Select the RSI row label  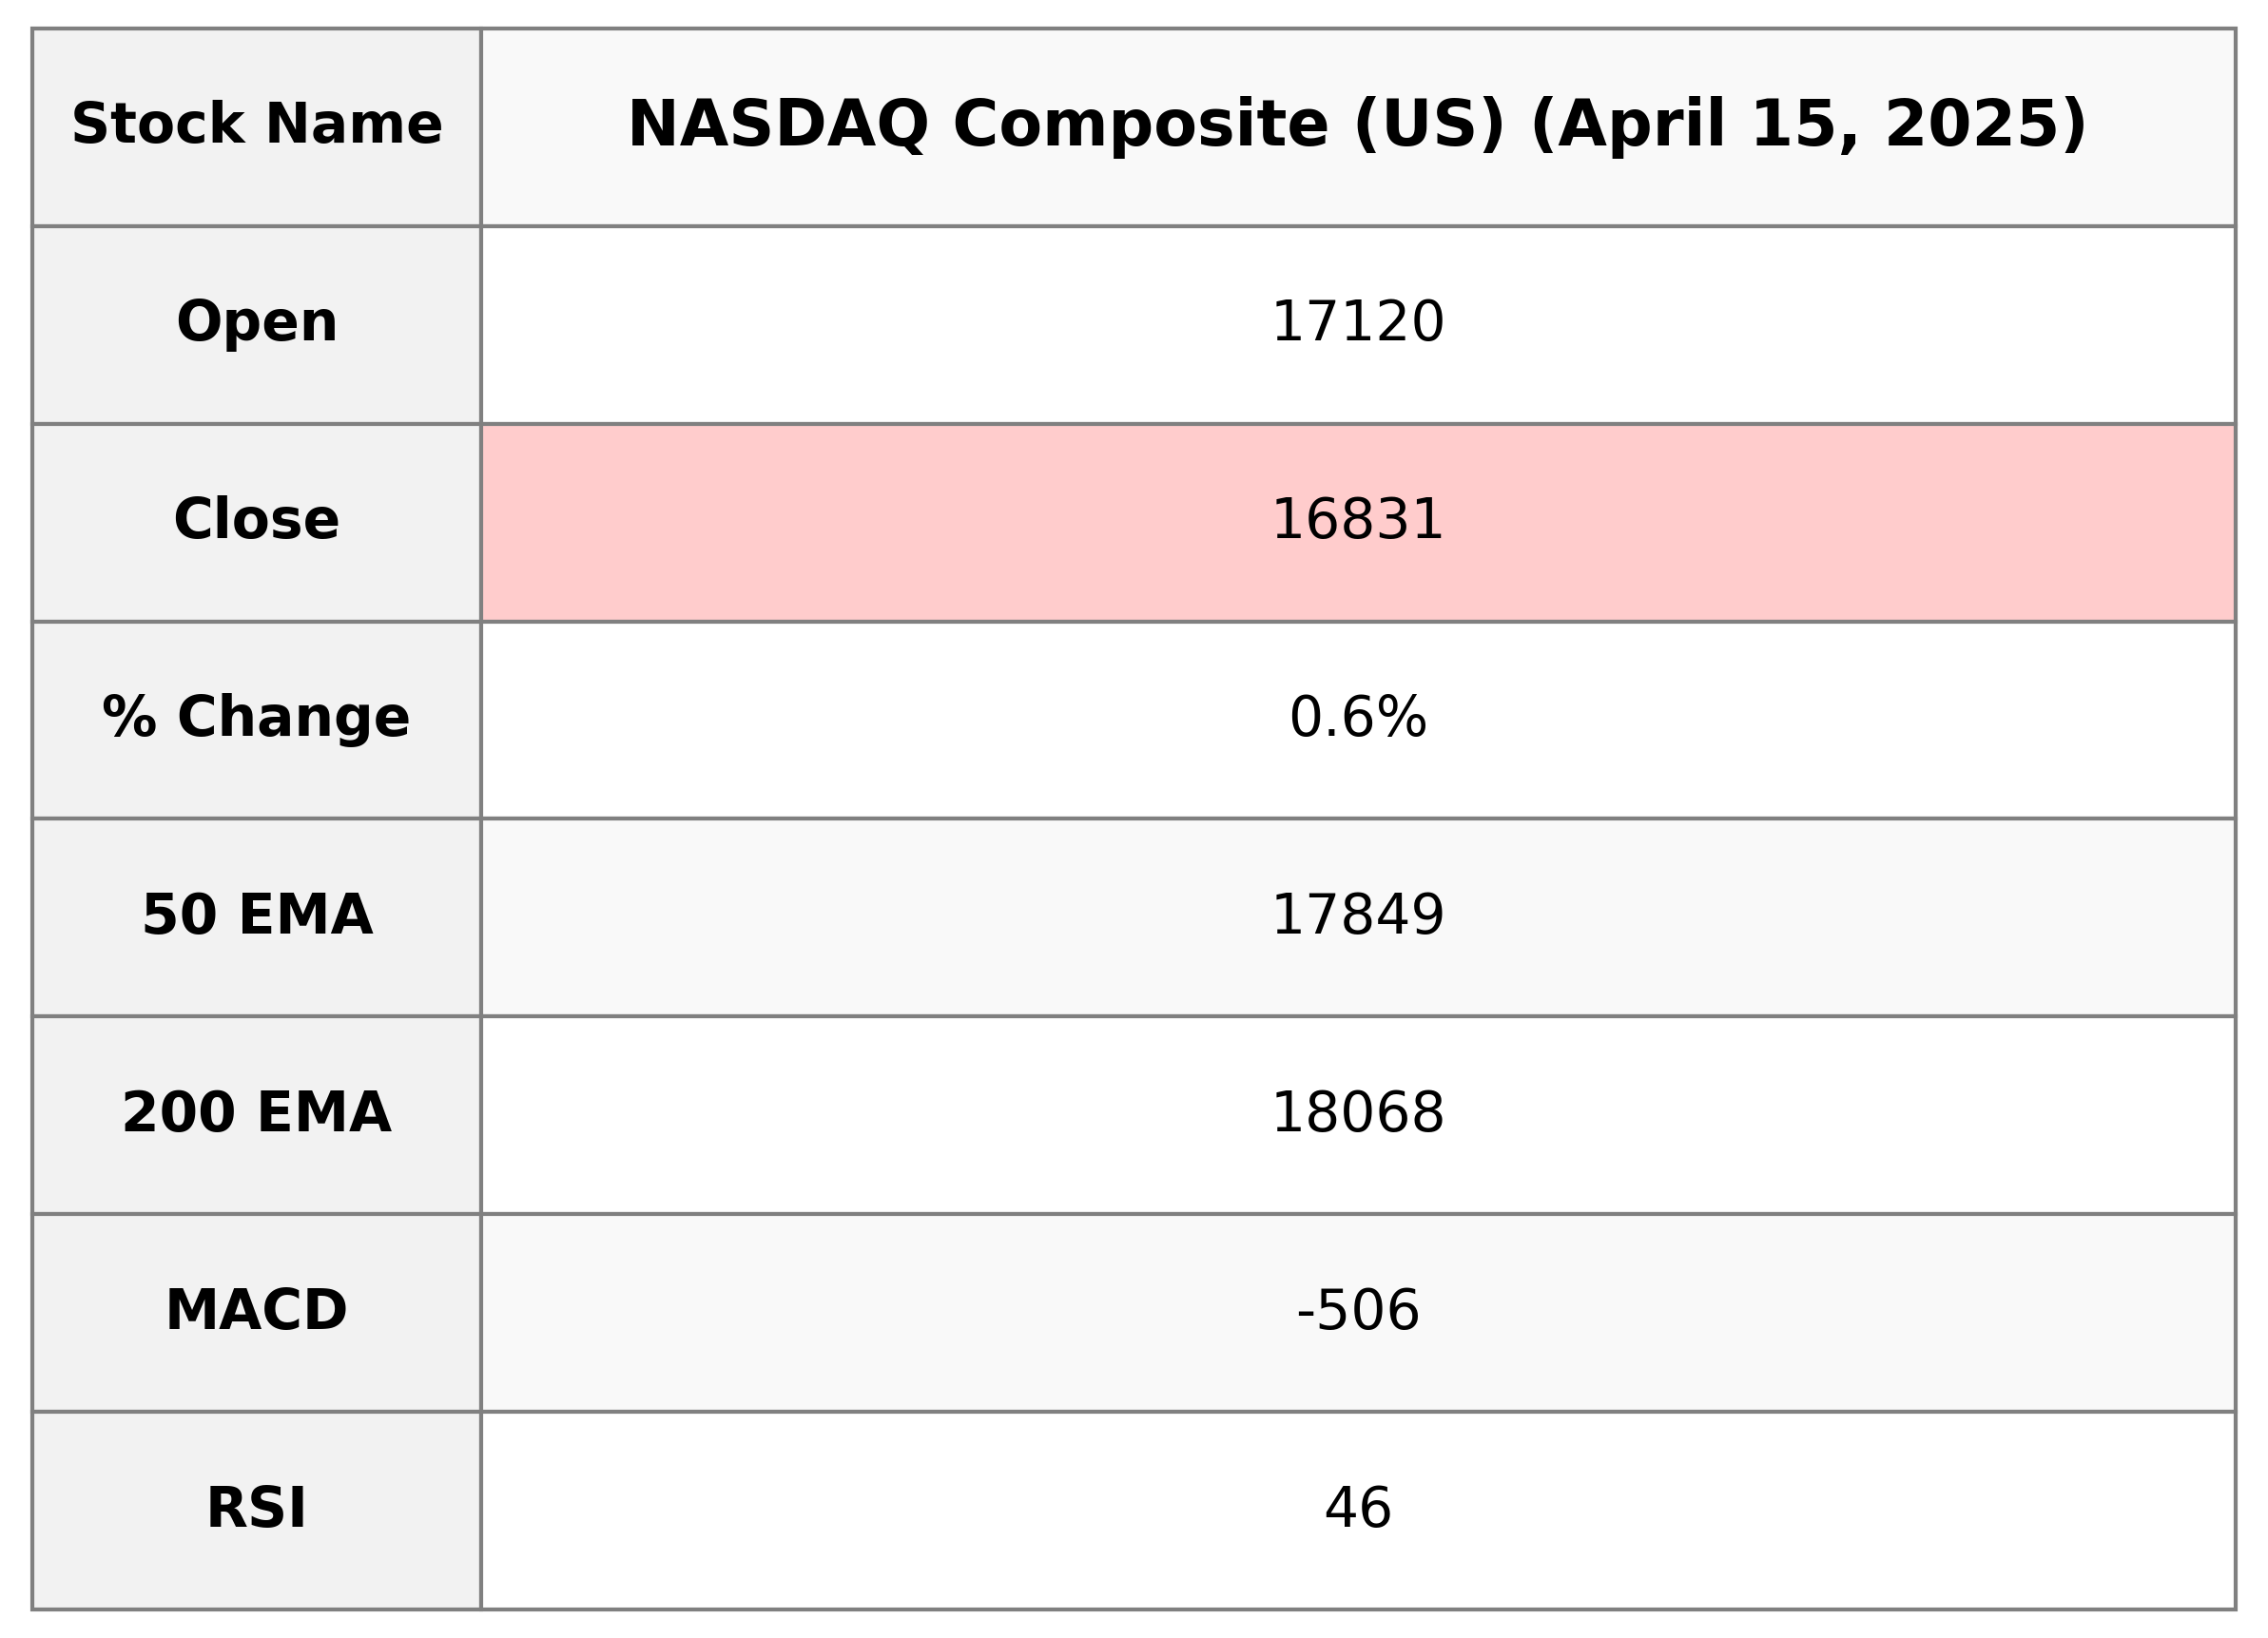click(257, 1508)
